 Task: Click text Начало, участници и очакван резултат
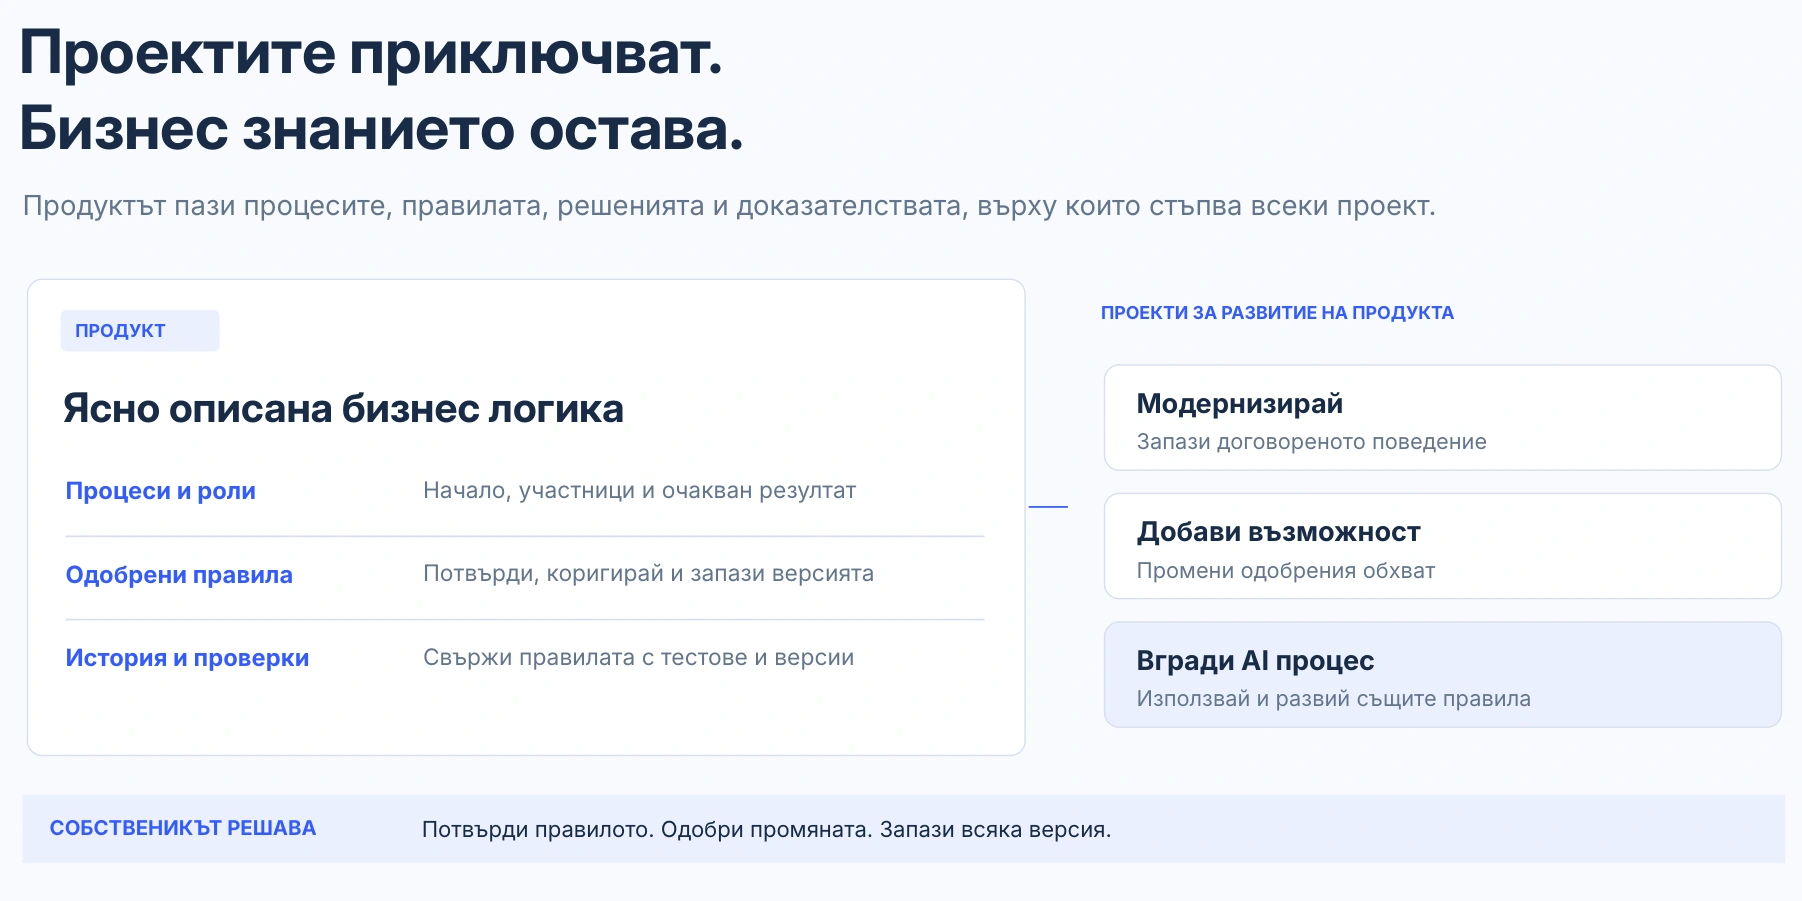point(640,491)
